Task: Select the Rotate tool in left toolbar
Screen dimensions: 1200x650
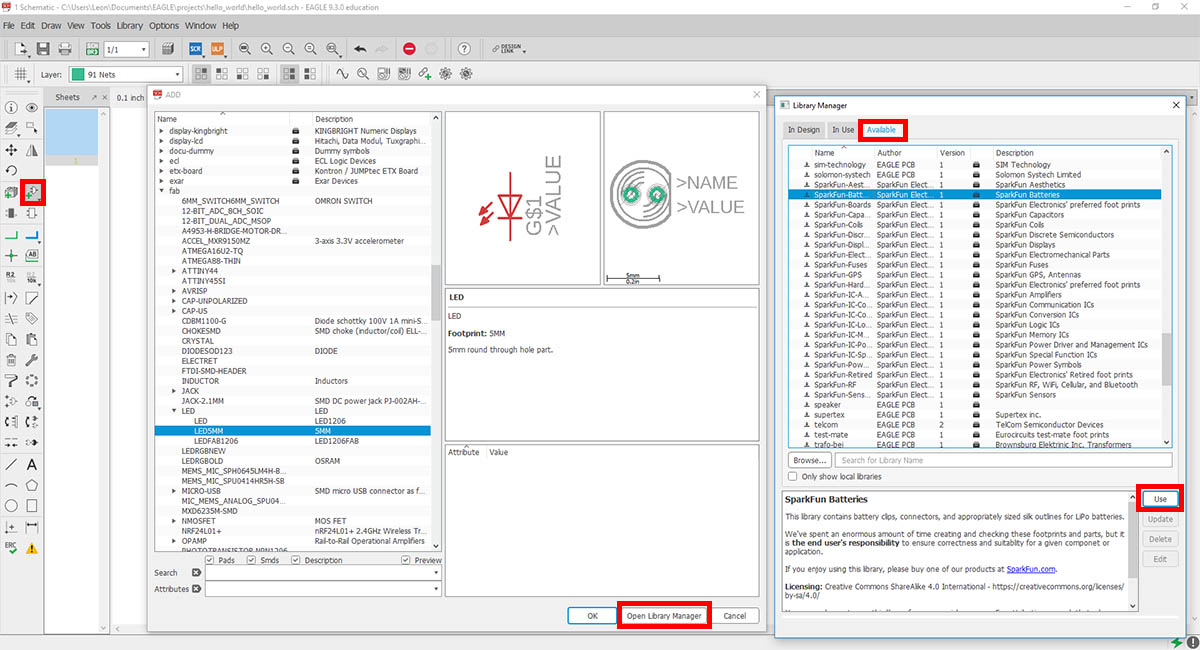Action: (x=12, y=171)
